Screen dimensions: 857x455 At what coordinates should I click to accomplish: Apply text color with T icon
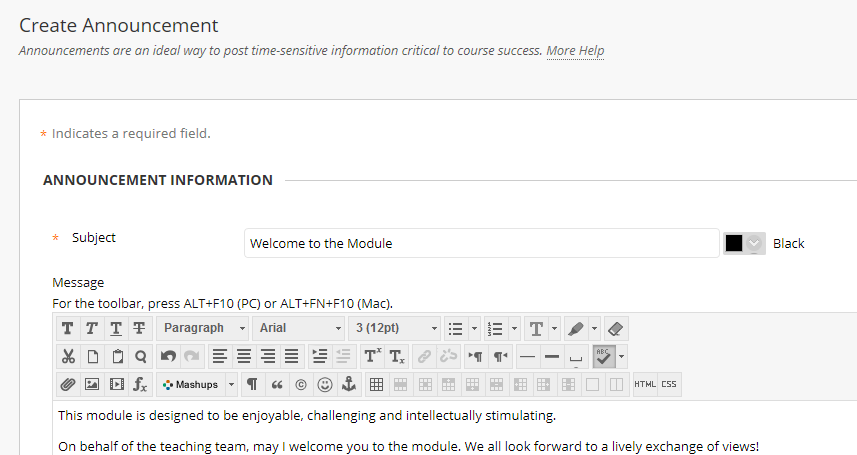536,328
